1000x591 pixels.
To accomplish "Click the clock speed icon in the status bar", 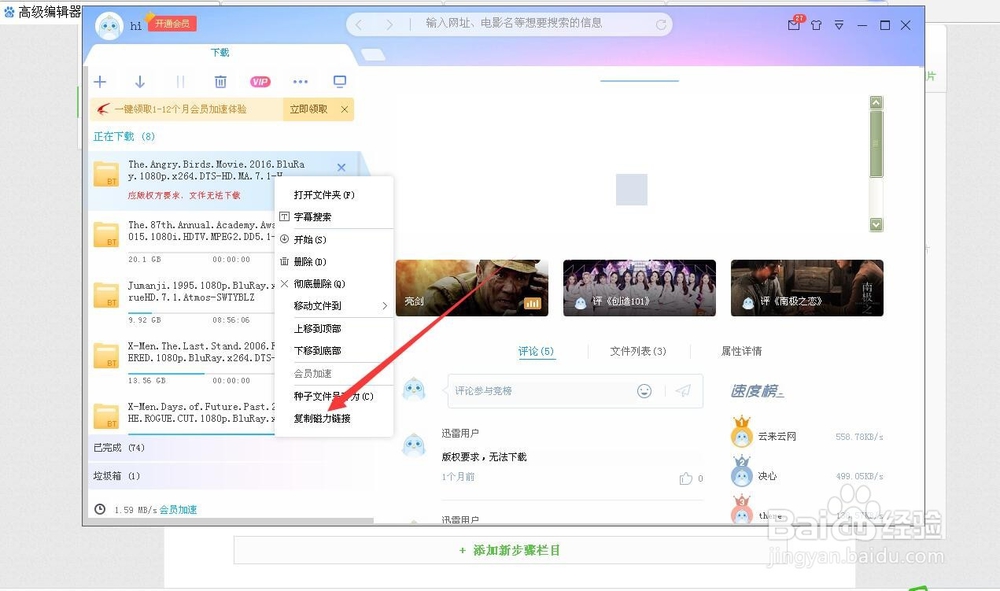I will coord(100,509).
